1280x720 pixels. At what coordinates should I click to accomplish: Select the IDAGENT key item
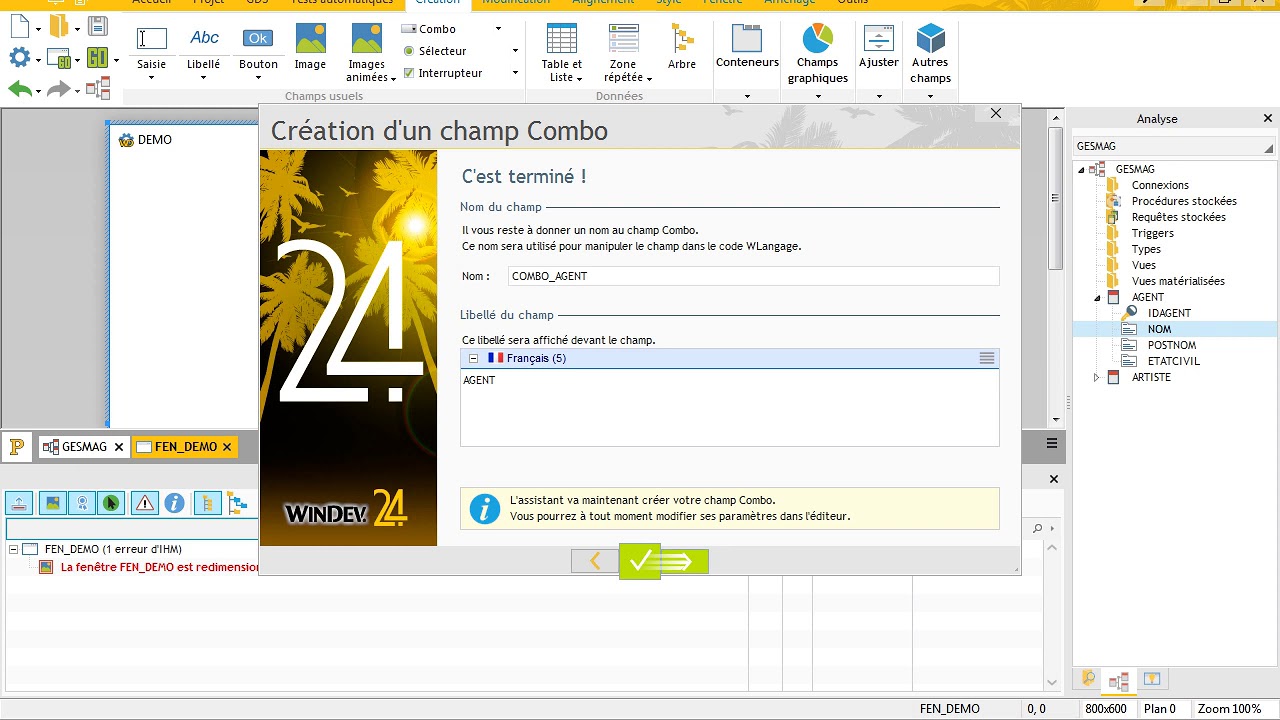pyautogui.click(x=1169, y=313)
